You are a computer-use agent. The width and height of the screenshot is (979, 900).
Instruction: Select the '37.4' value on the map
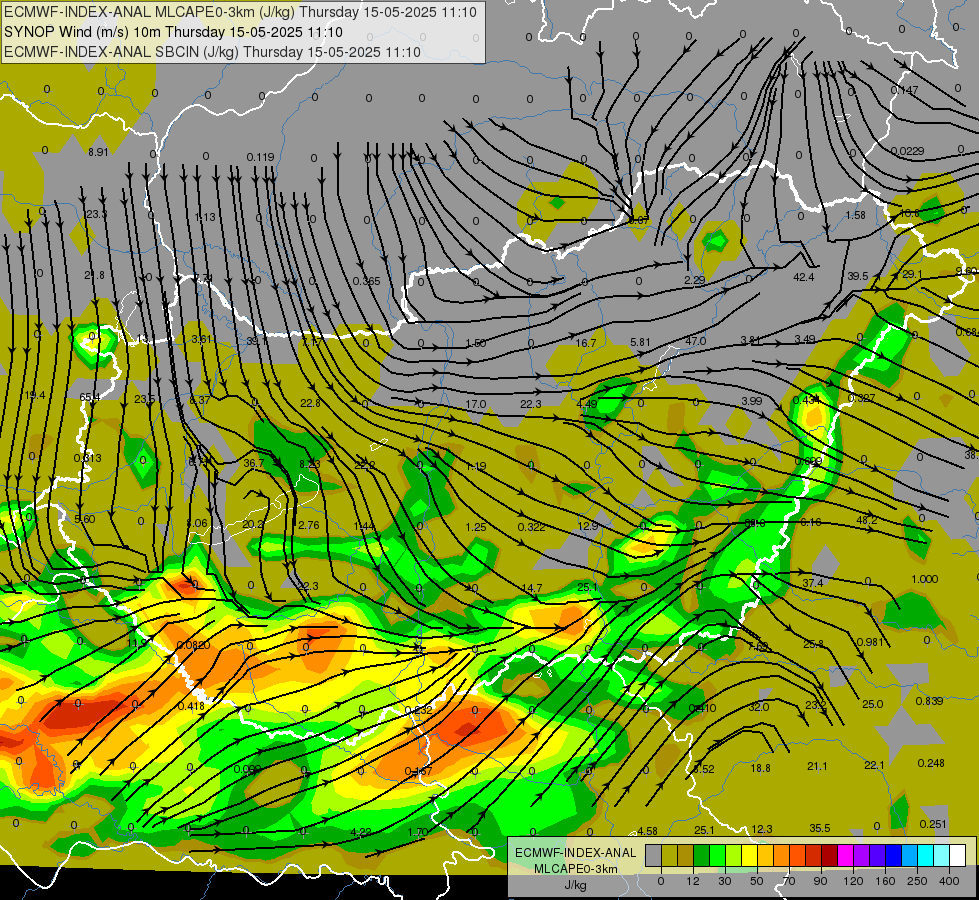click(813, 583)
